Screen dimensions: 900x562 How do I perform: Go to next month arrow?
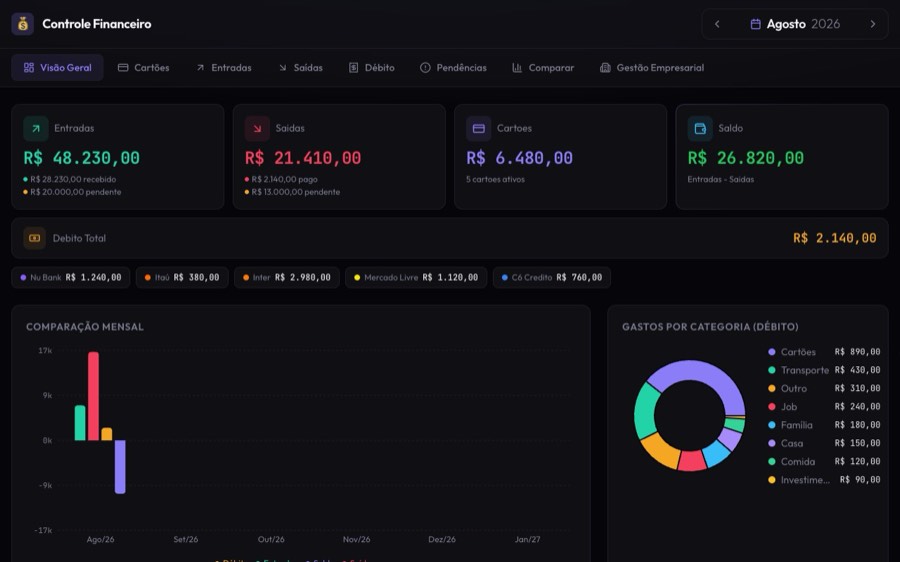coord(872,24)
